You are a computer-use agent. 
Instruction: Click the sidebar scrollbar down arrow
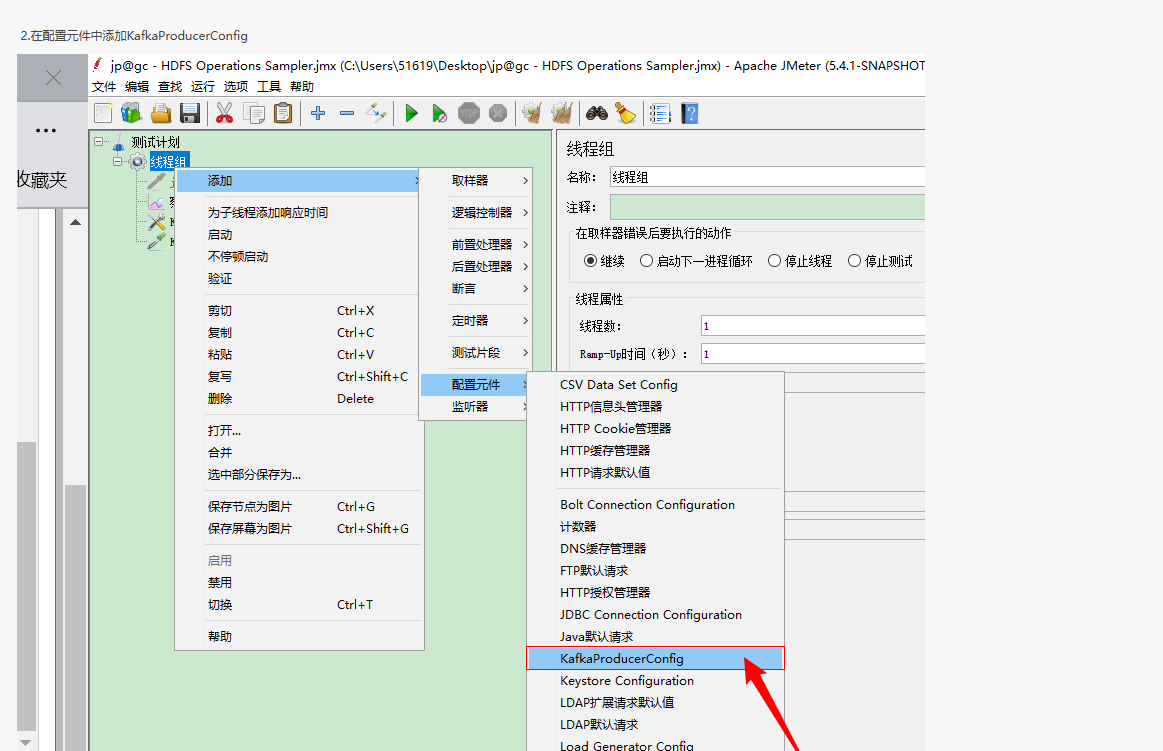coord(26,742)
